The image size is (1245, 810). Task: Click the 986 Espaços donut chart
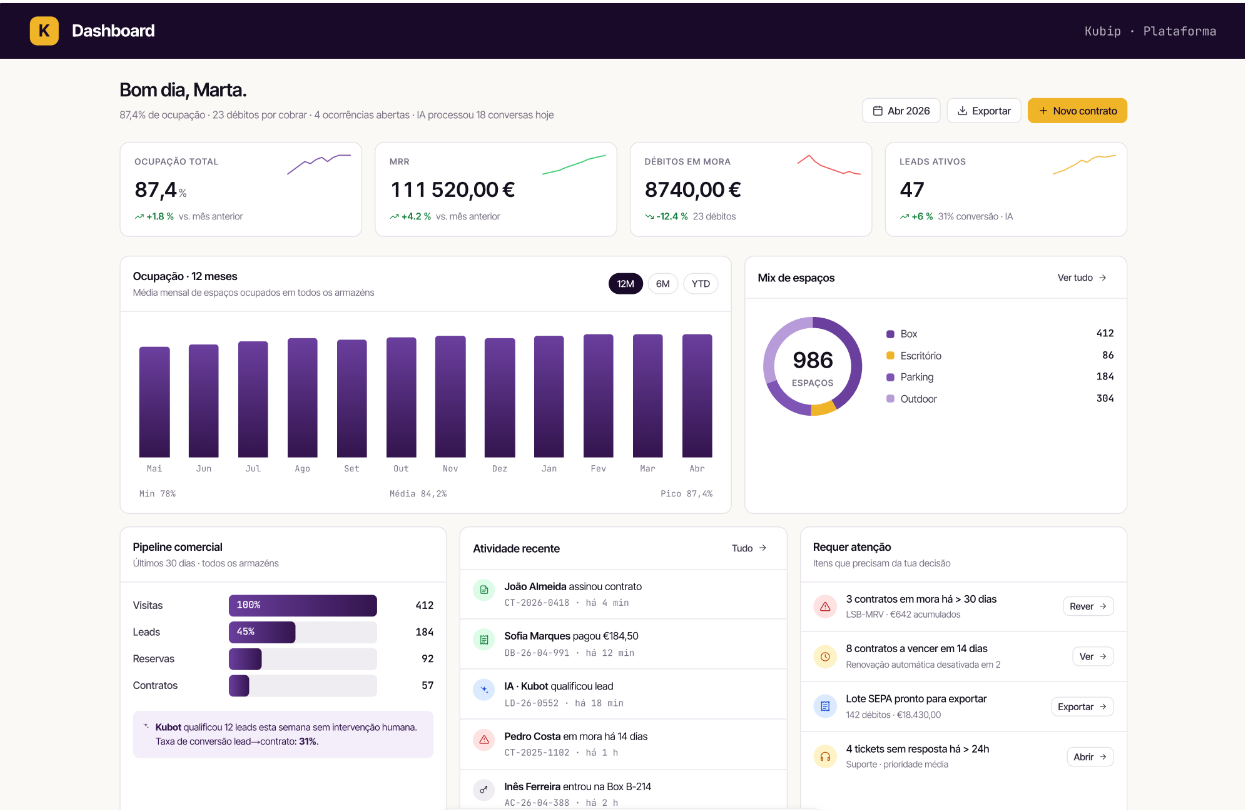tap(812, 366)
